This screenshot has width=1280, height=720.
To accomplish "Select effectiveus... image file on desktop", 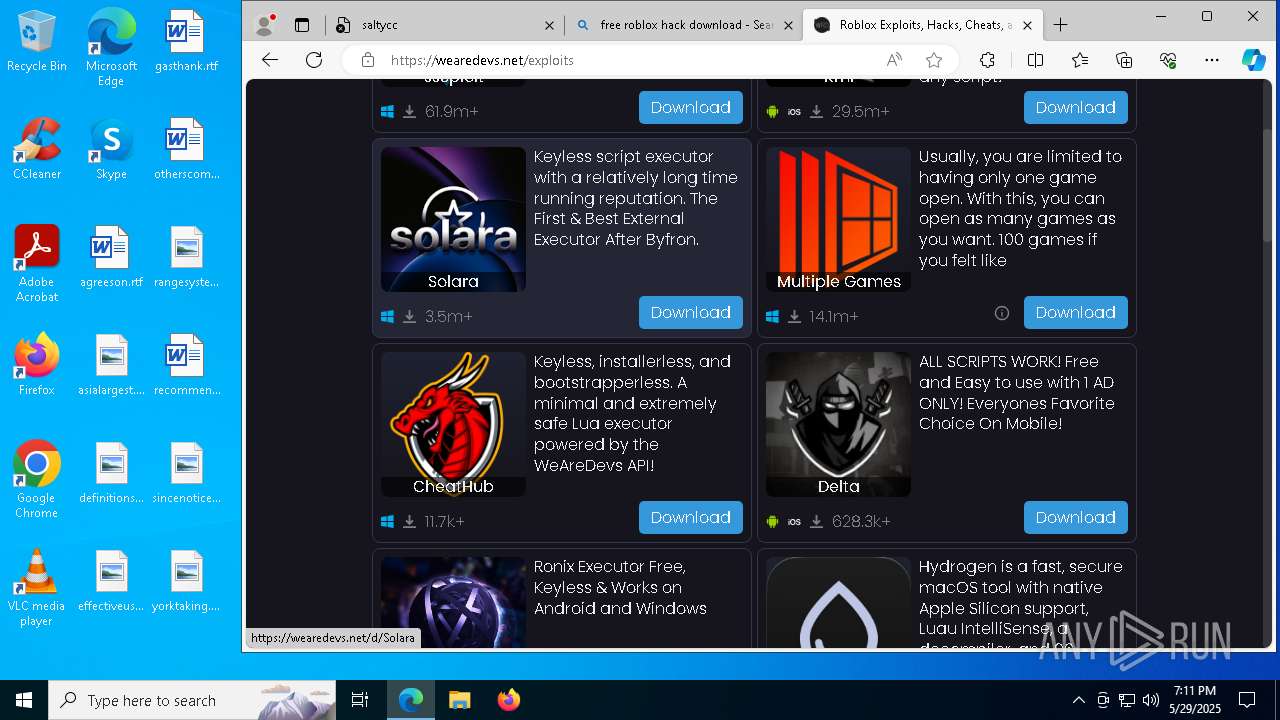I will coord(111,581).
